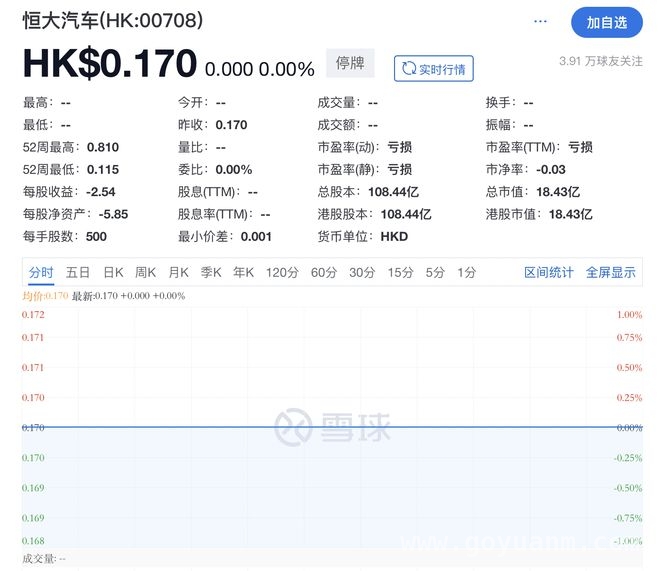Click the 每股净资产 value -5.85
Screen dimensions: 660x571
[113, 214]
